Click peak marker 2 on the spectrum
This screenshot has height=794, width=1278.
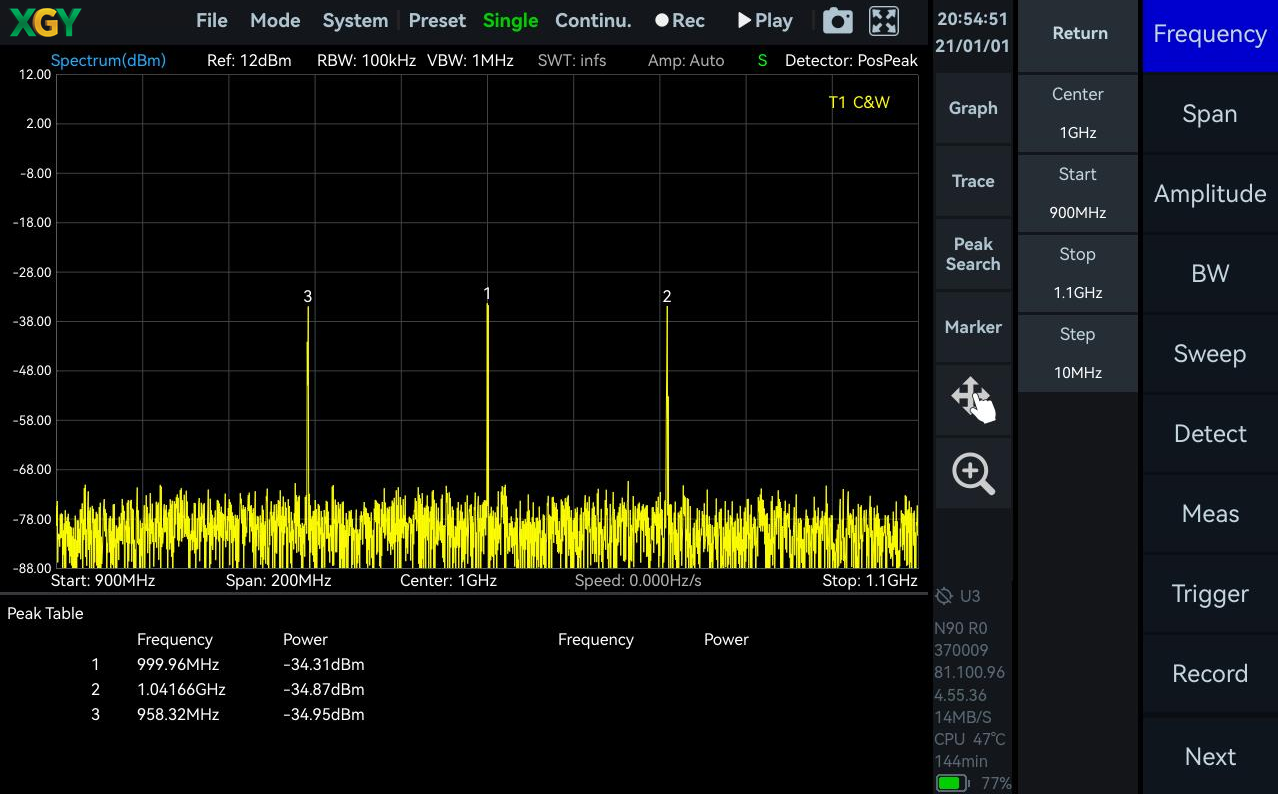tap(667, 296)
